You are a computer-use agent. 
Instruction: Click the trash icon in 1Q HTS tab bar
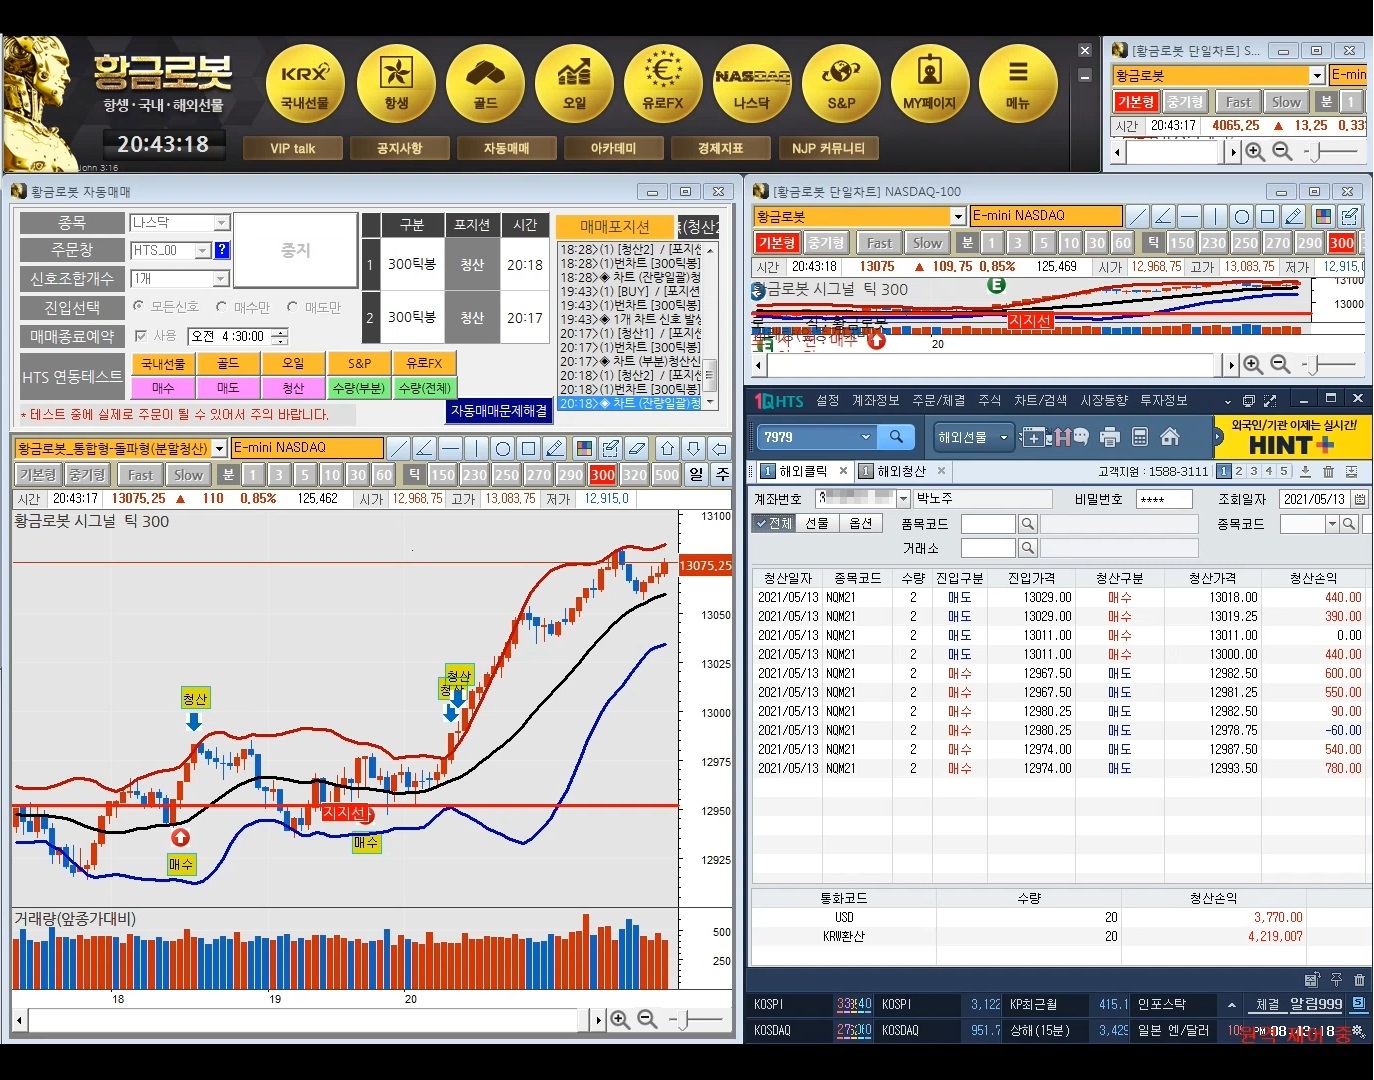point(1328,471)
